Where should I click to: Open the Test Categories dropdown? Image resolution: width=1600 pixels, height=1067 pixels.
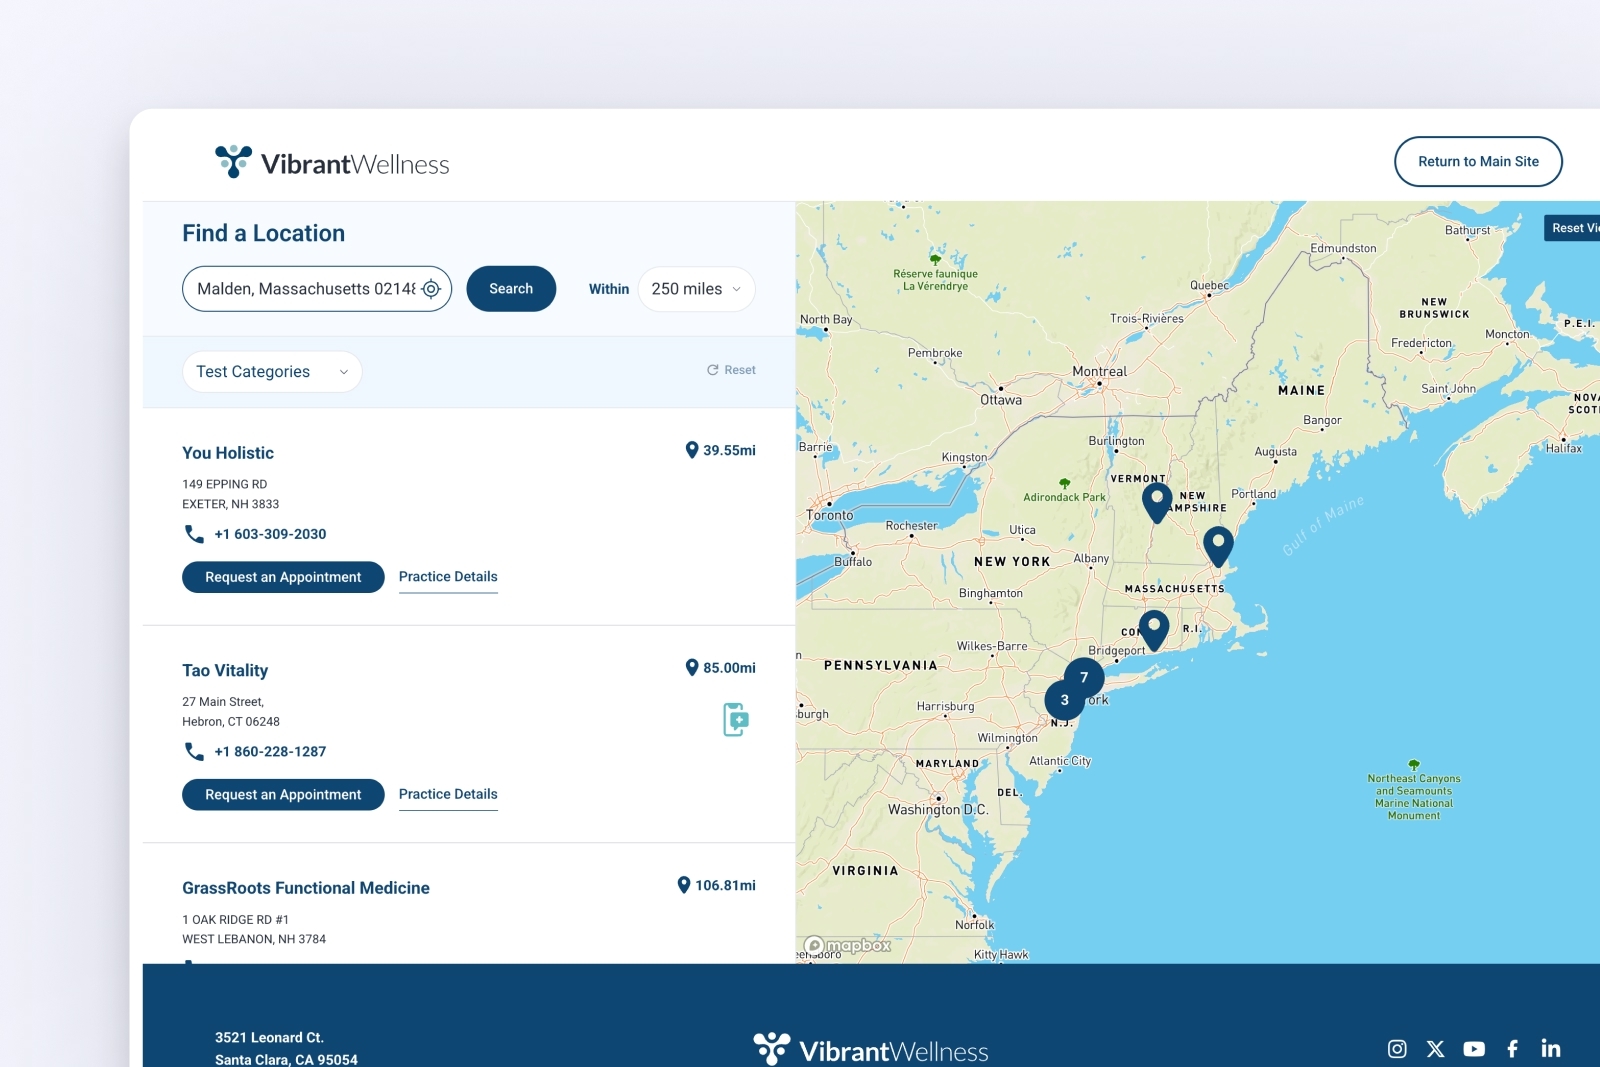coord(272,372)
